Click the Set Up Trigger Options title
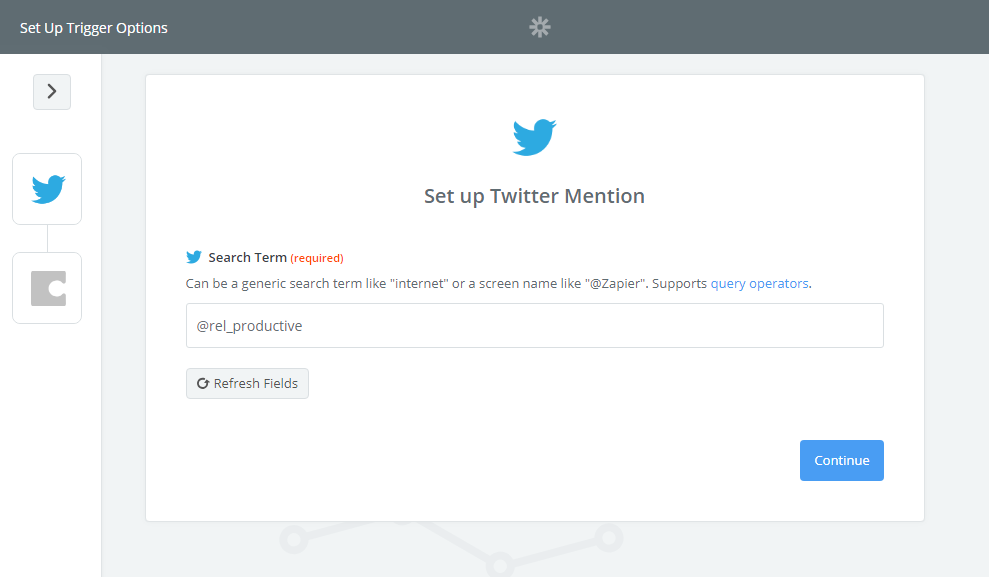This screenshot has width=989, height=577. tap(94, 28)
